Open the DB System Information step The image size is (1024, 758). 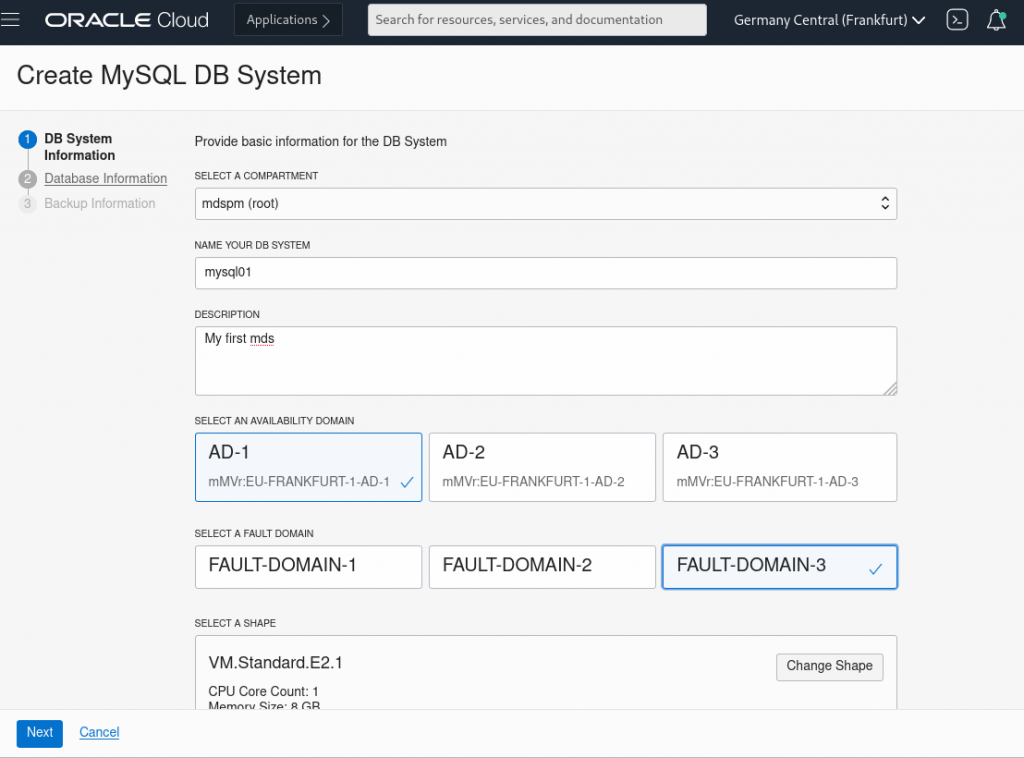[x=80, y=147]
